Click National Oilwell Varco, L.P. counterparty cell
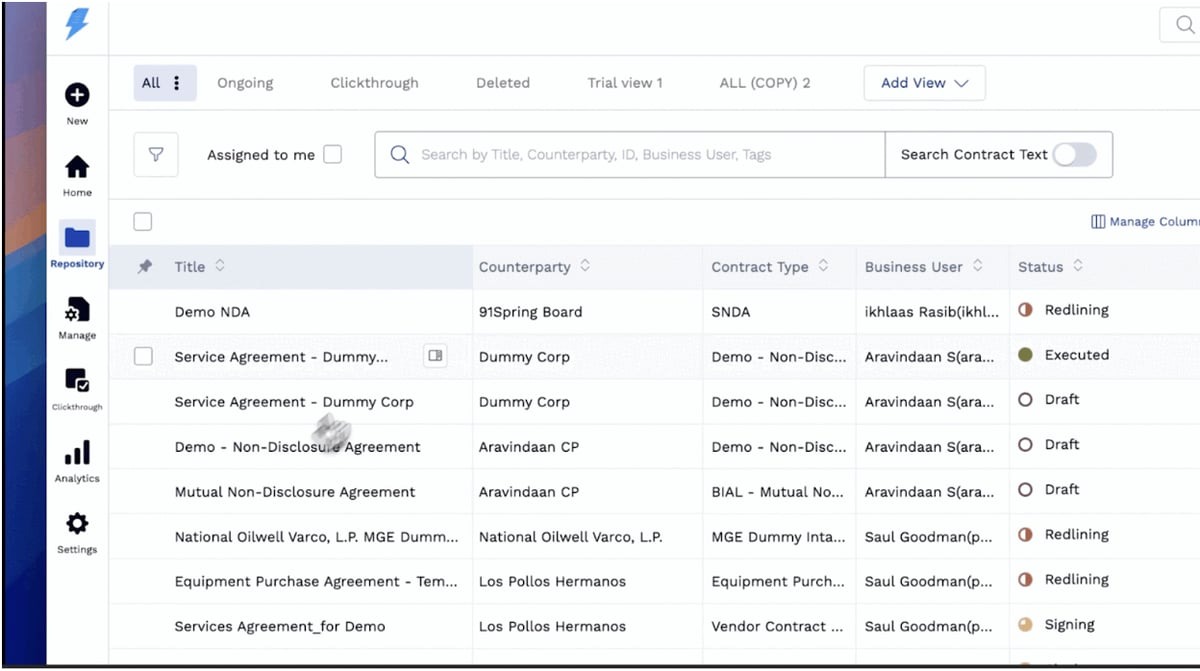The height and width of the screenshot is (671, 1200). 571,537
